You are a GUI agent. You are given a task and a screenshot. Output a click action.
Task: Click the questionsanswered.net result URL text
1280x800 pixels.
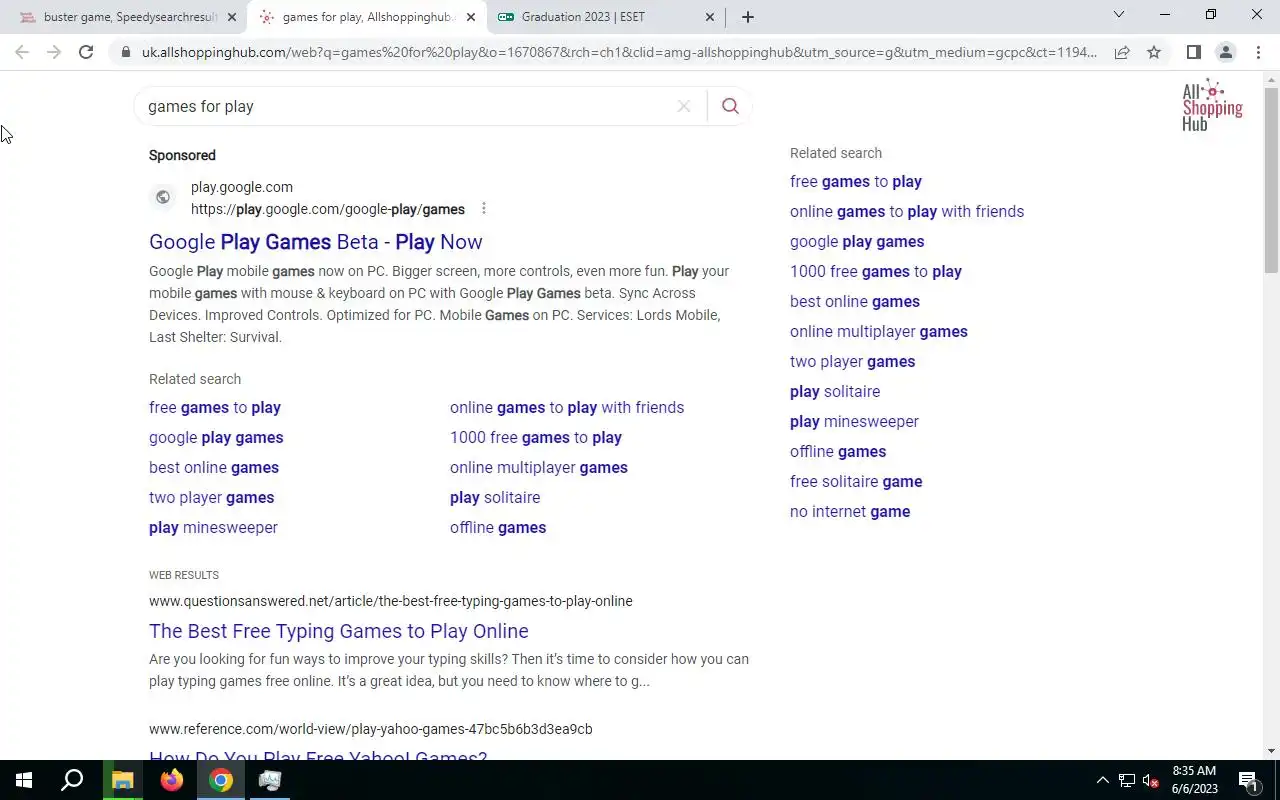point(391,601)
